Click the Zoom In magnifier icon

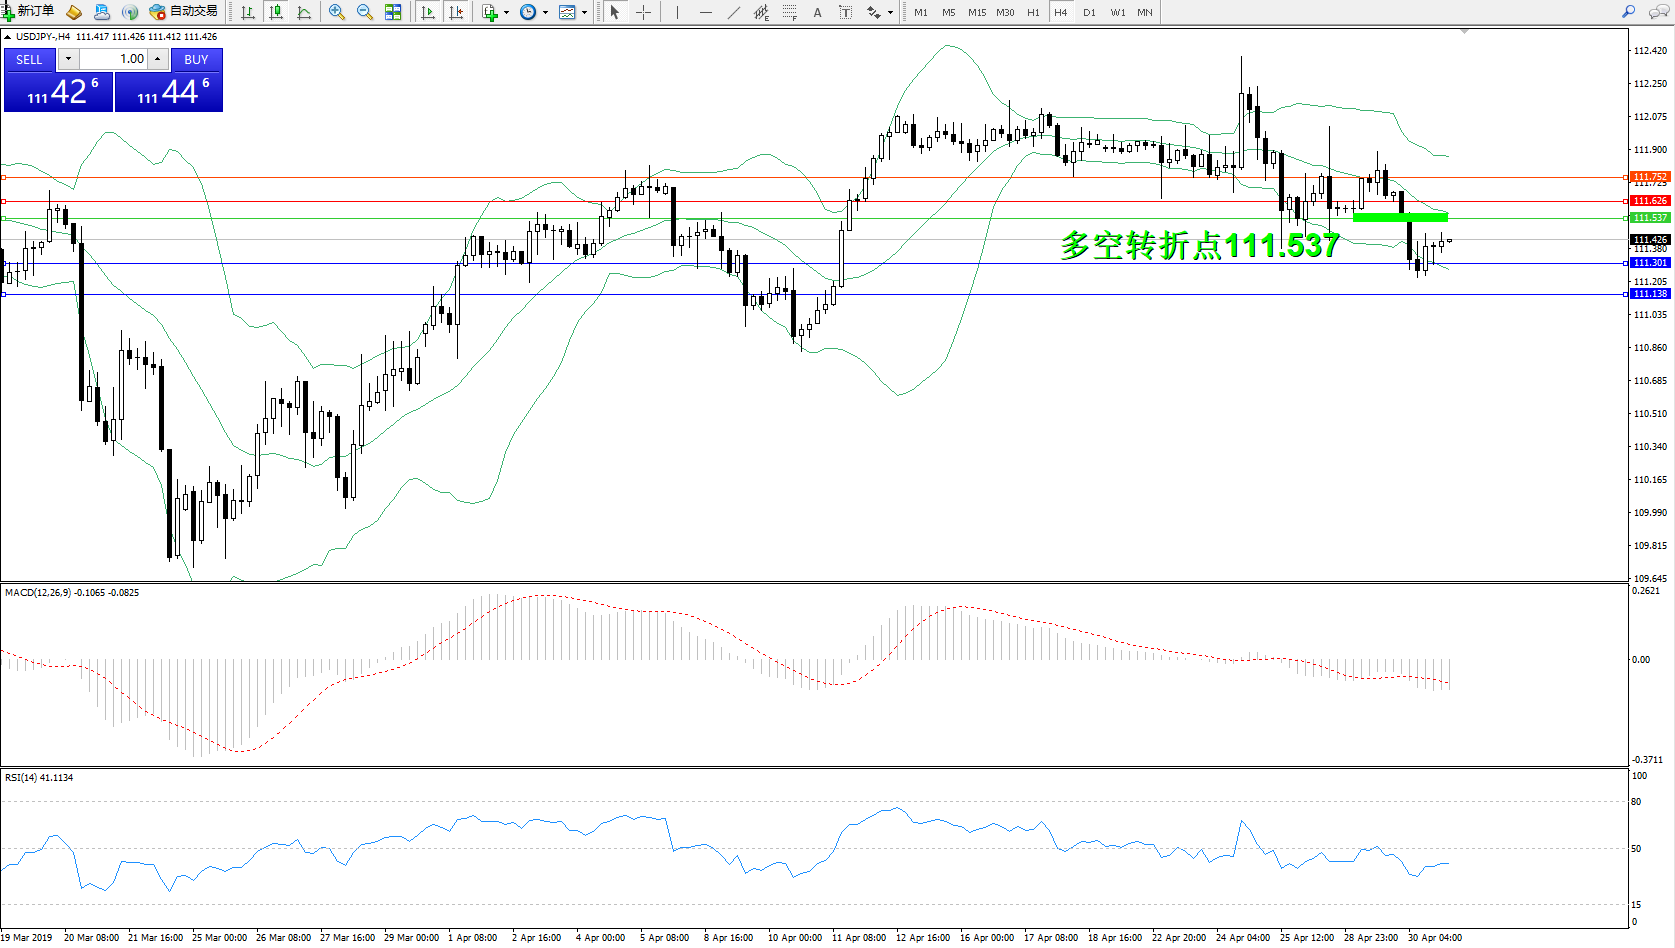click(337, 12)
